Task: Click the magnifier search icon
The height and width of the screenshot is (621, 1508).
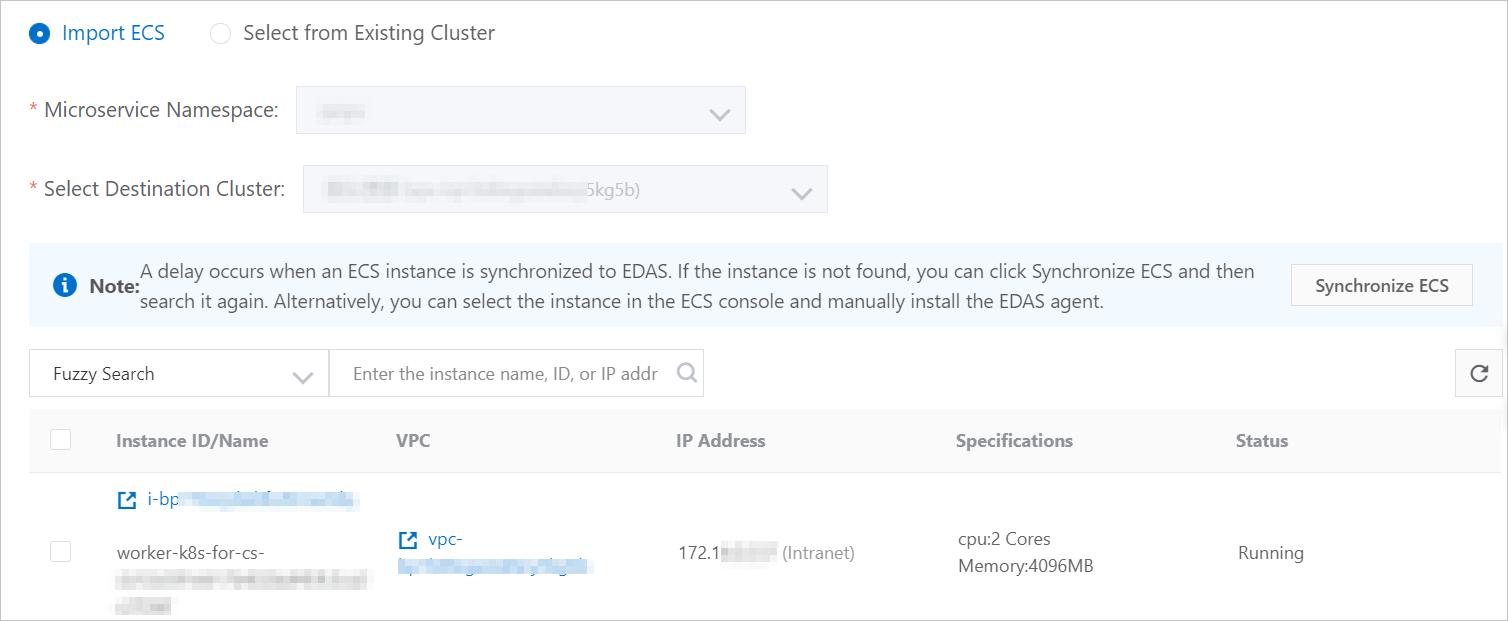Action: point(687,373)
